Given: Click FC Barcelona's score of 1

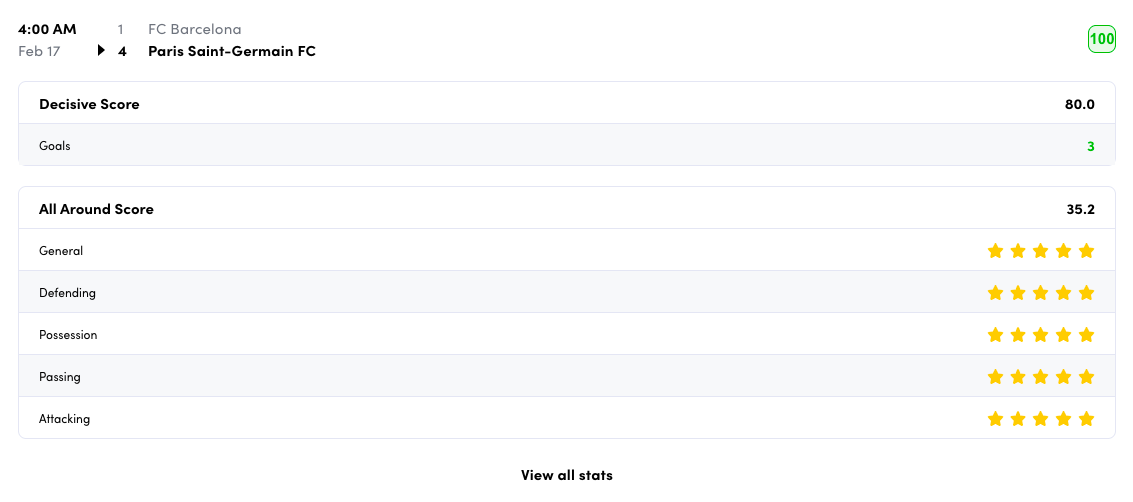Looking at the screenshot, I should (121, 29).
